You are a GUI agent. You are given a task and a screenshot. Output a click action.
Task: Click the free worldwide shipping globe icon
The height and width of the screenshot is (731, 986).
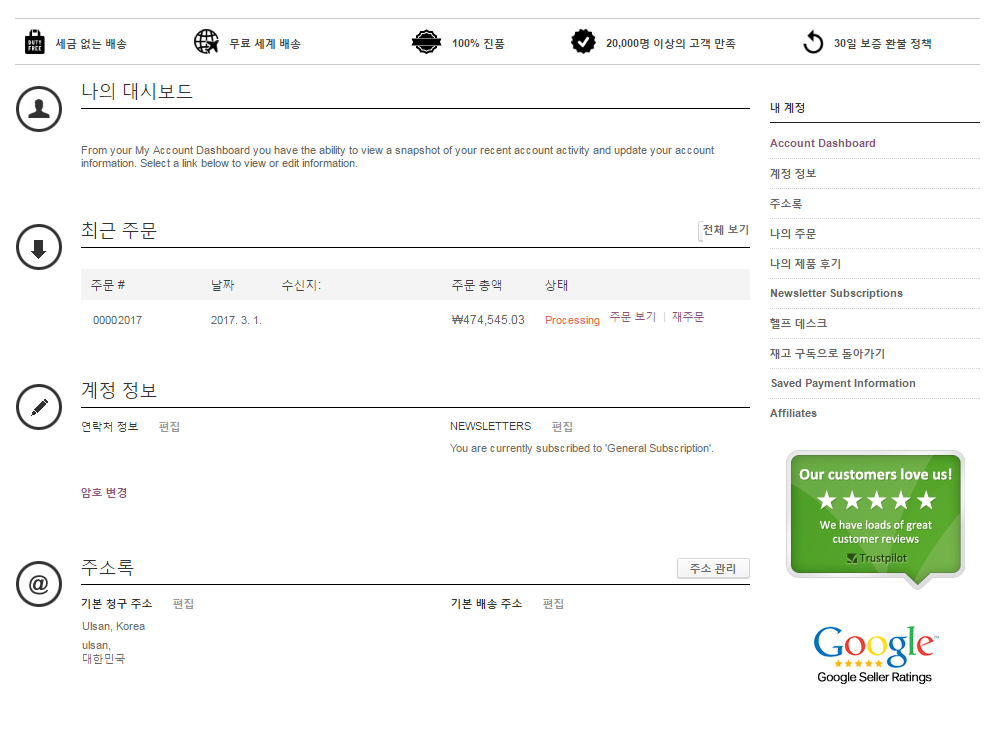206,43
